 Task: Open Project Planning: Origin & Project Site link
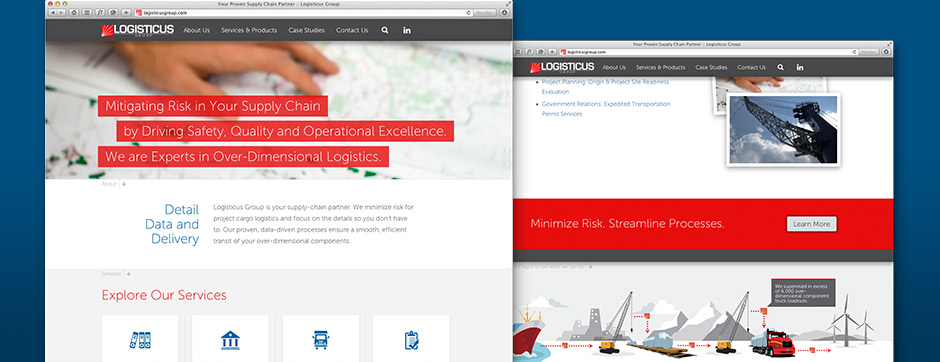pyautogui.click(x=605, y=86)
